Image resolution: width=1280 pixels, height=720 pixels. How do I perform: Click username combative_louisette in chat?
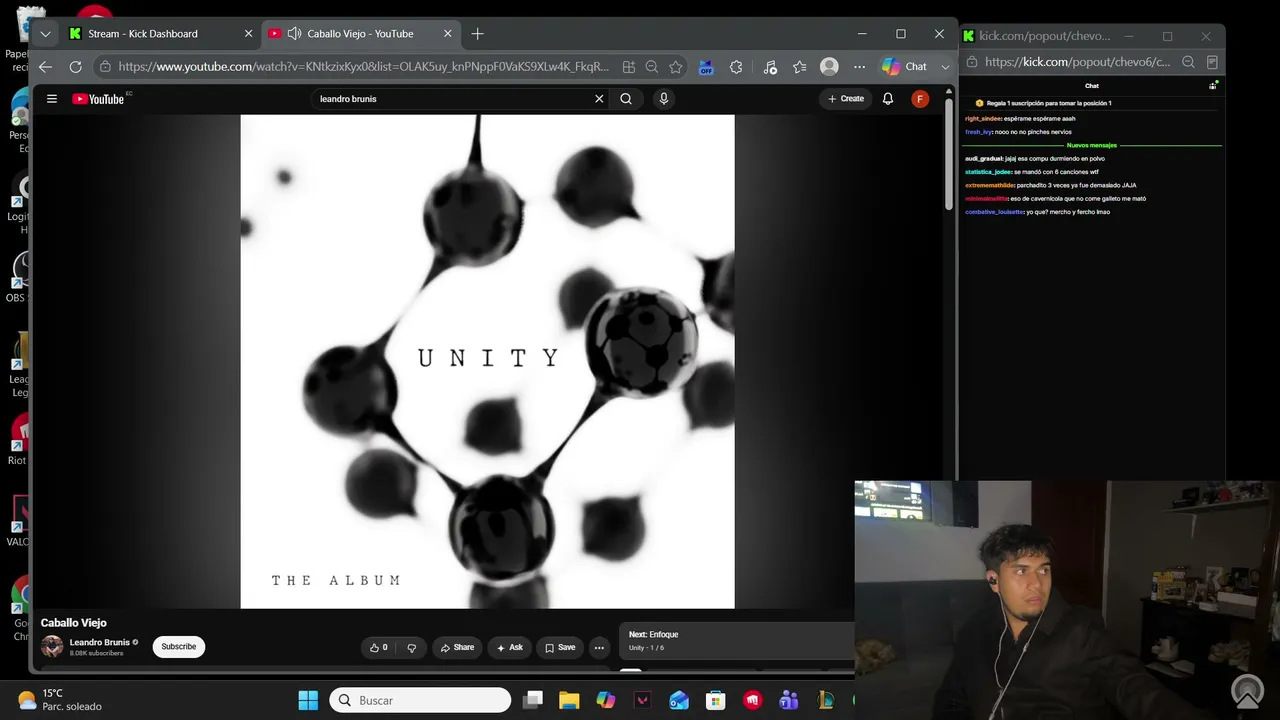click(x=994, y=212)
